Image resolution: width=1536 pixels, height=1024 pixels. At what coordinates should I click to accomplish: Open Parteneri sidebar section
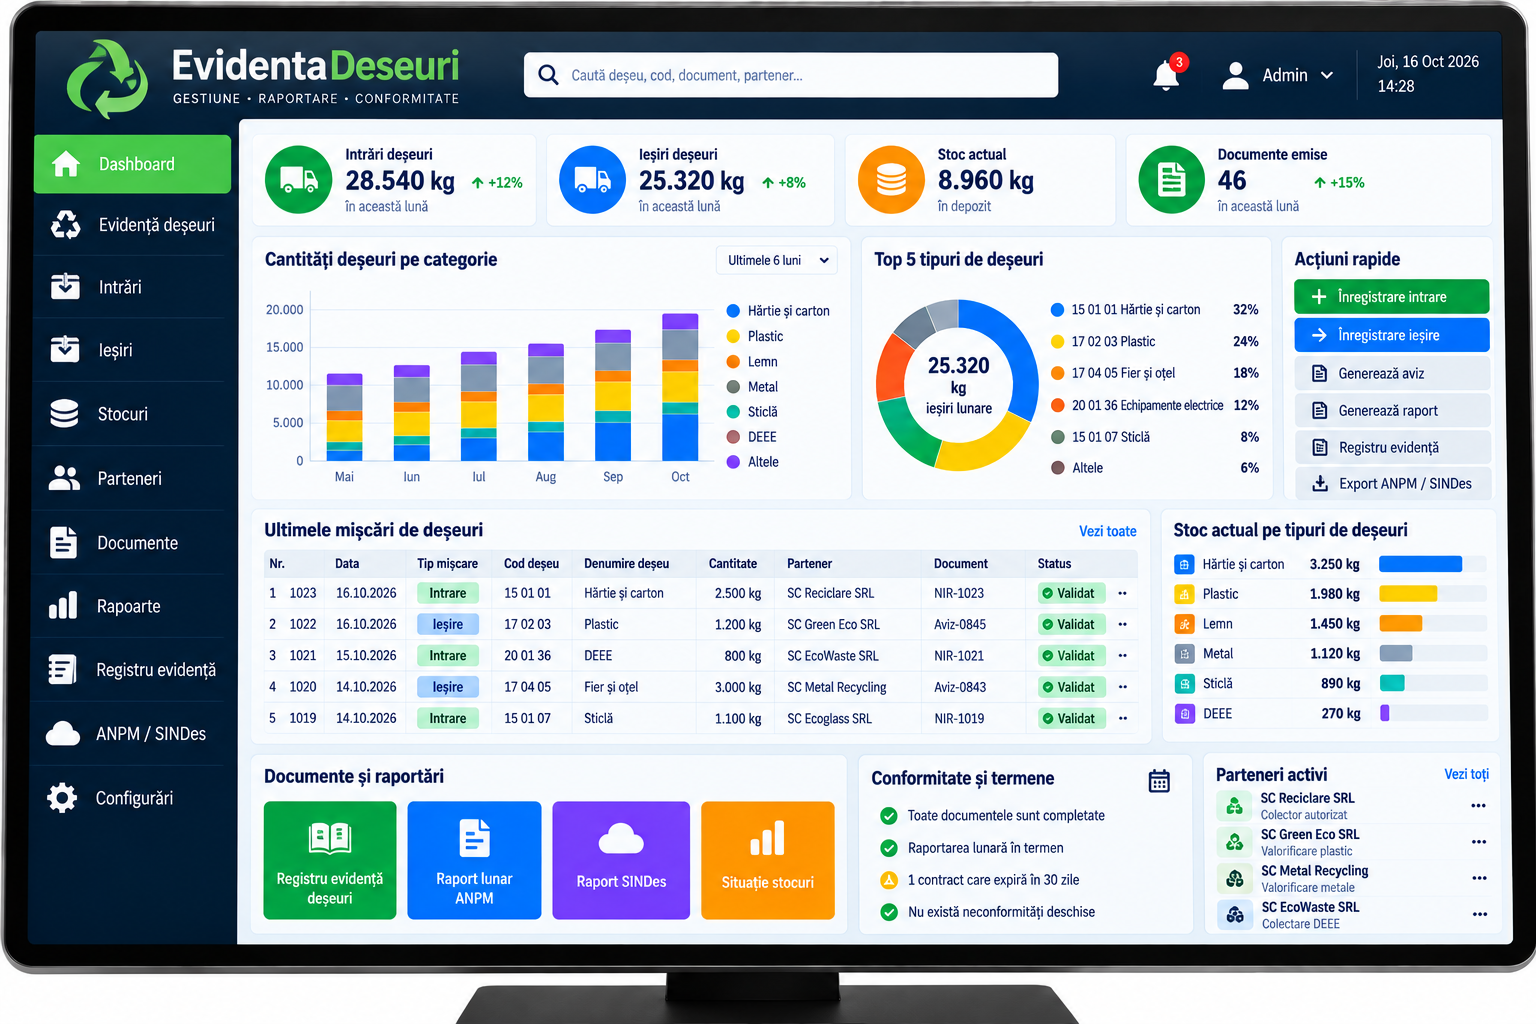coord(133,478)
